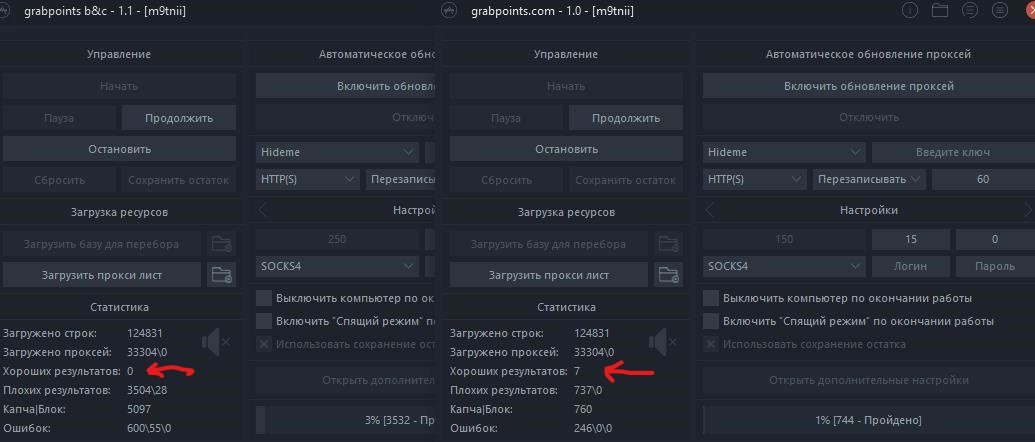Click Капча|Блок value 760 in grabpoints.com
Screen dimensions: 1035x442
[x=583, y=410]
